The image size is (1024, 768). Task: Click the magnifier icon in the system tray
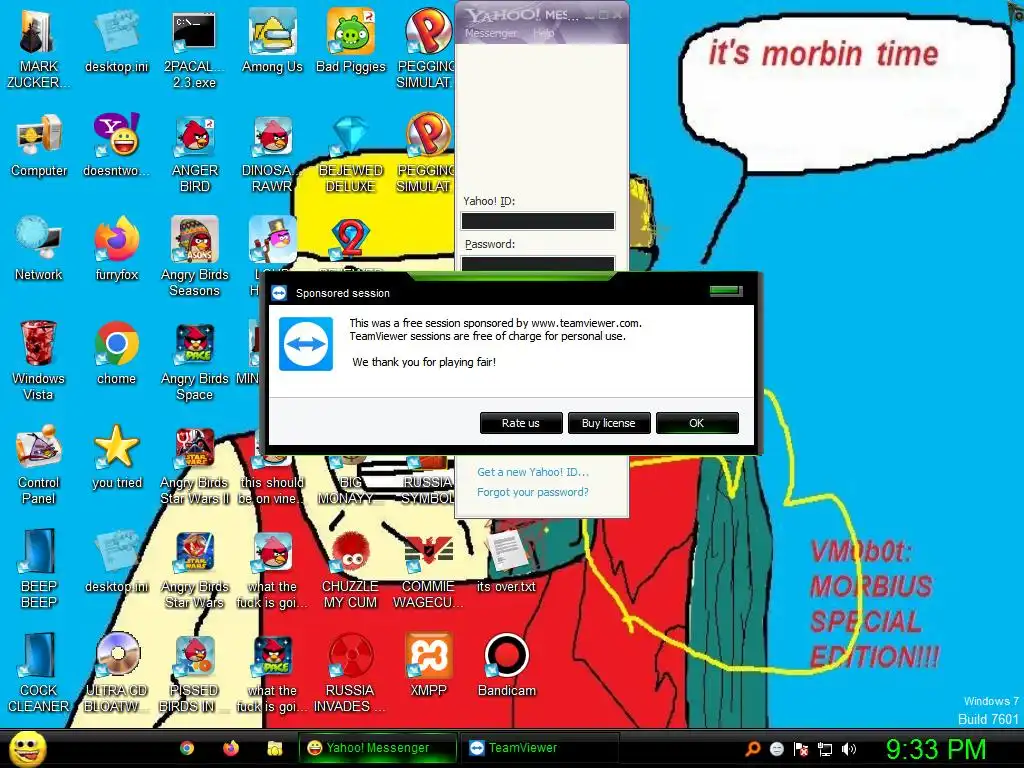(752, 748)
